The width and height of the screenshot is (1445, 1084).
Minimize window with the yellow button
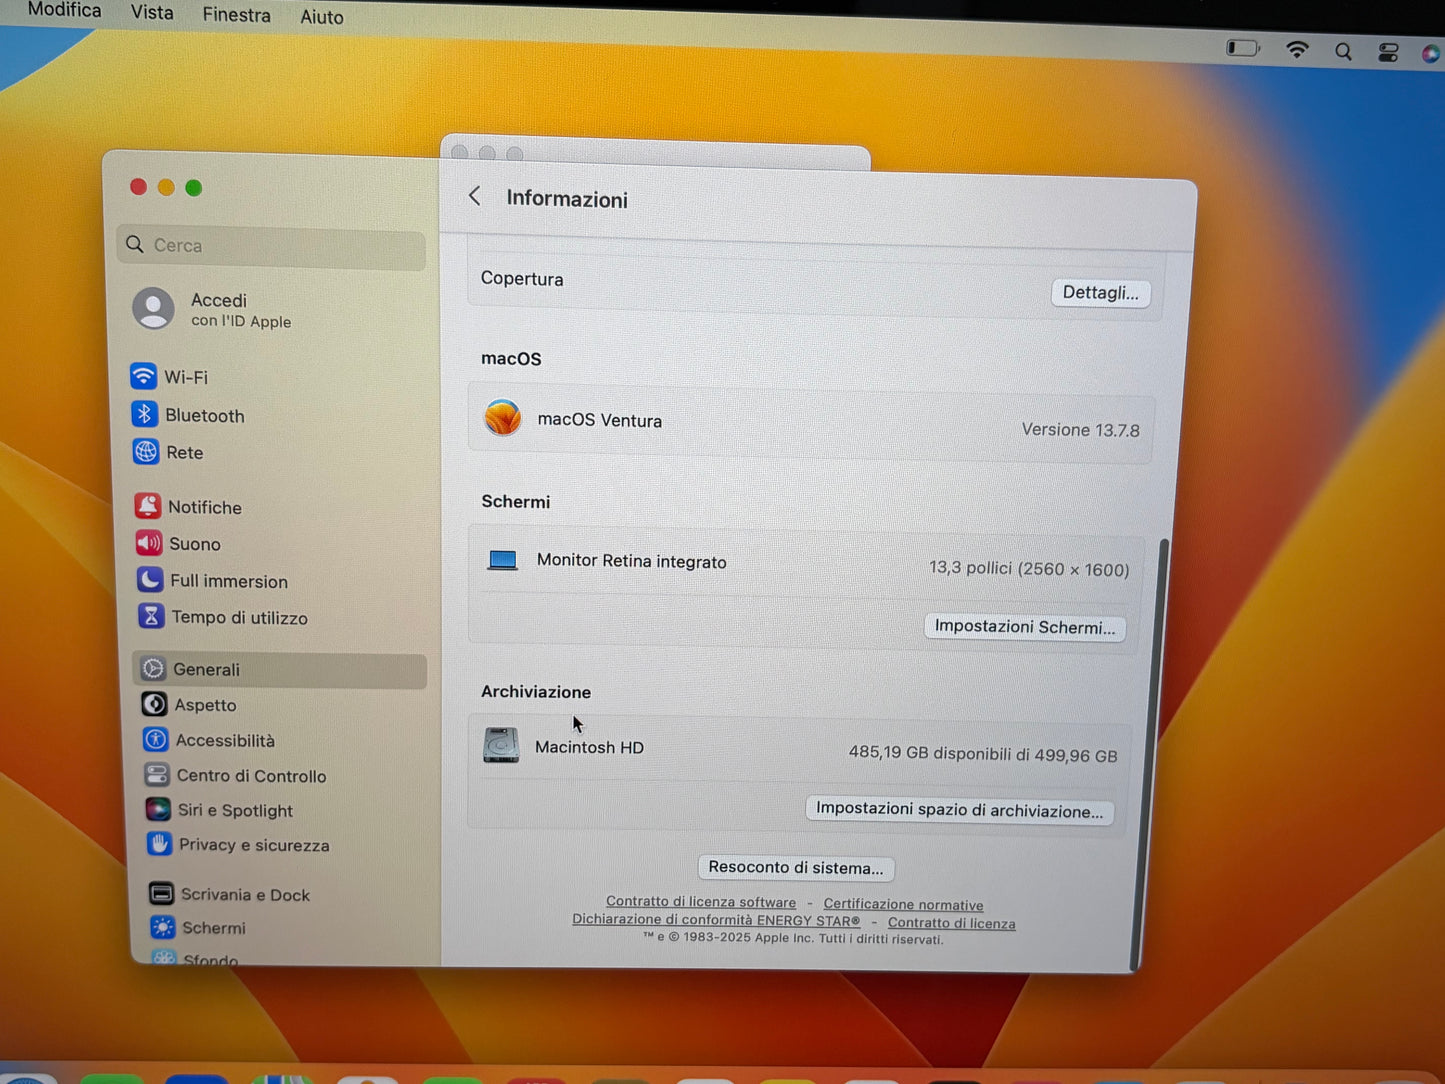coord(166,187)
